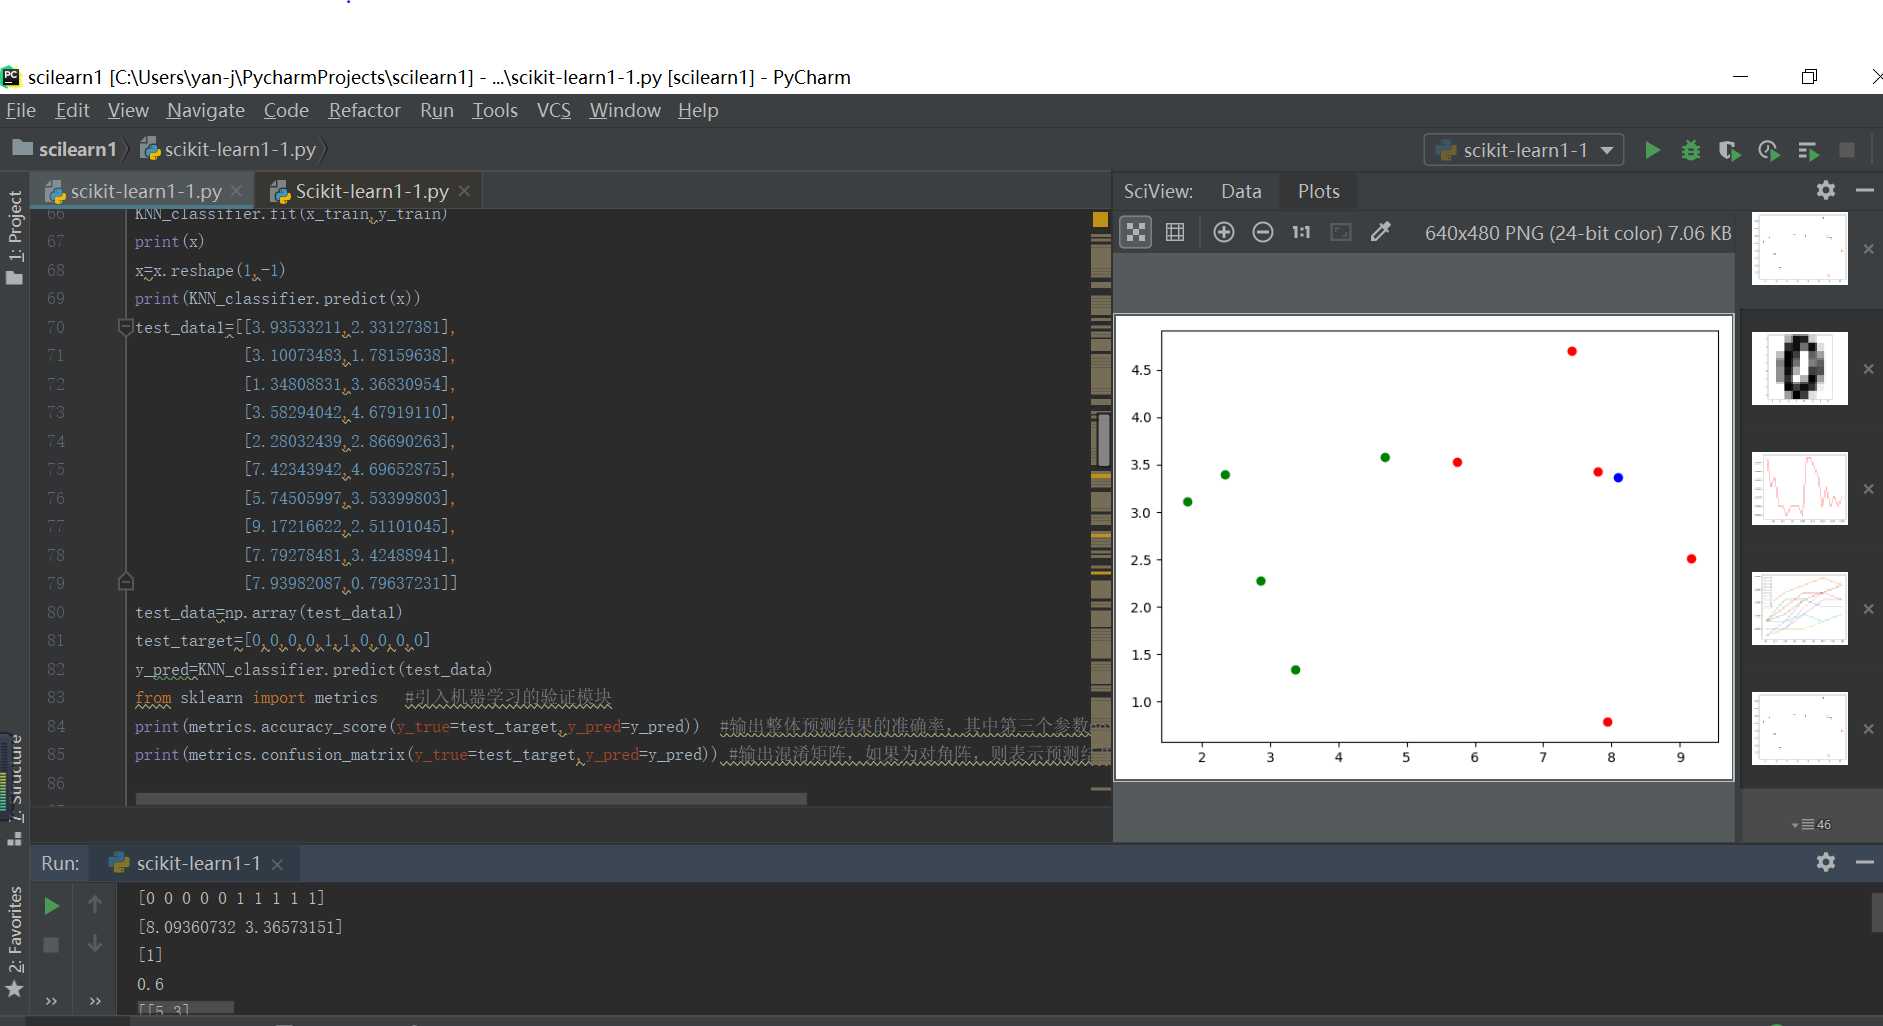Switch to the SciView Data tab
1883x1026 pixels.
1241,191
